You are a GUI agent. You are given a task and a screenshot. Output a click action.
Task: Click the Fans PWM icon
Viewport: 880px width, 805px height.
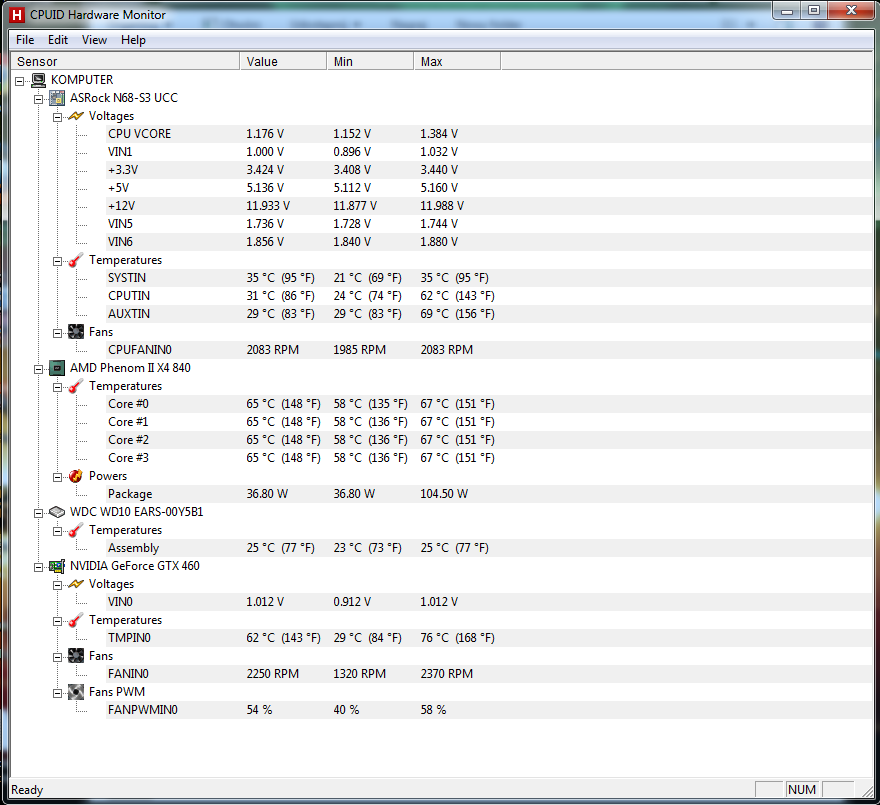pyautogui.click(x=76, y=692)
